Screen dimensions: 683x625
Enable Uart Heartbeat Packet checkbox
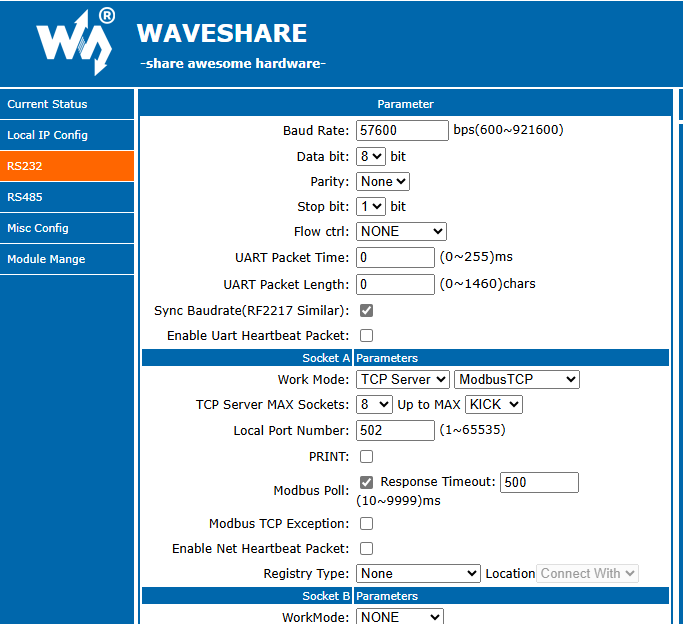(366, 336)
